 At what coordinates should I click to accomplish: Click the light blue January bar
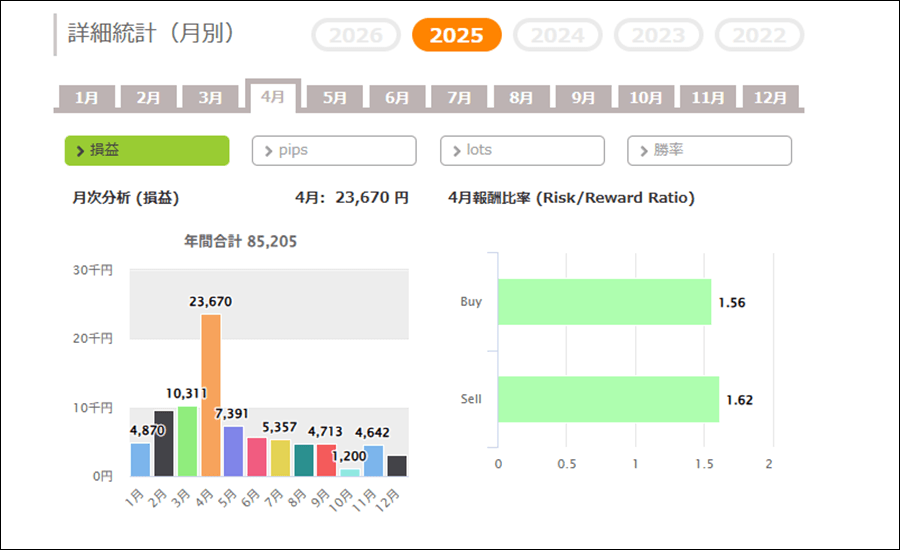140,460
